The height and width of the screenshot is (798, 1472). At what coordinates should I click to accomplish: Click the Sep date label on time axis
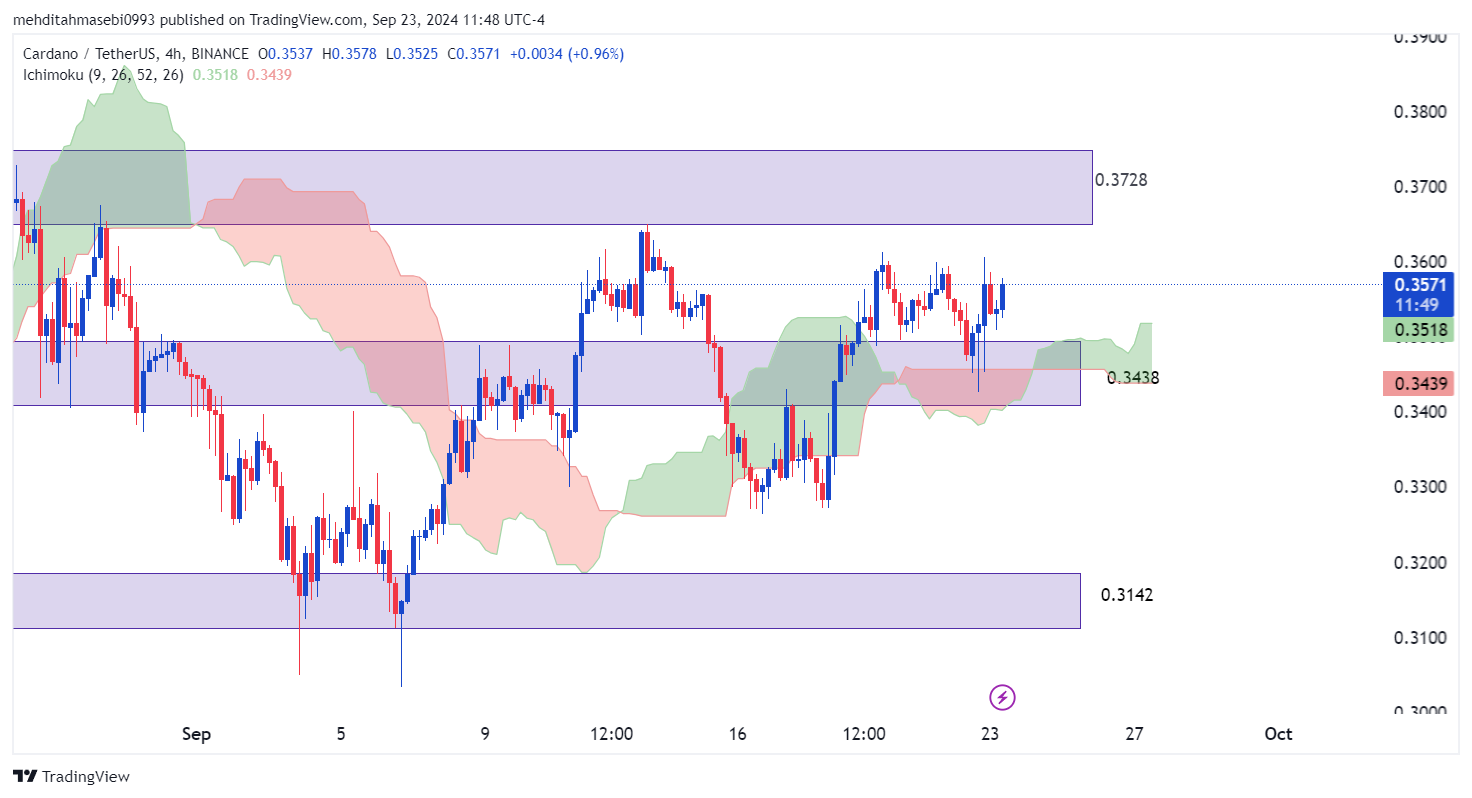[197, 734]
